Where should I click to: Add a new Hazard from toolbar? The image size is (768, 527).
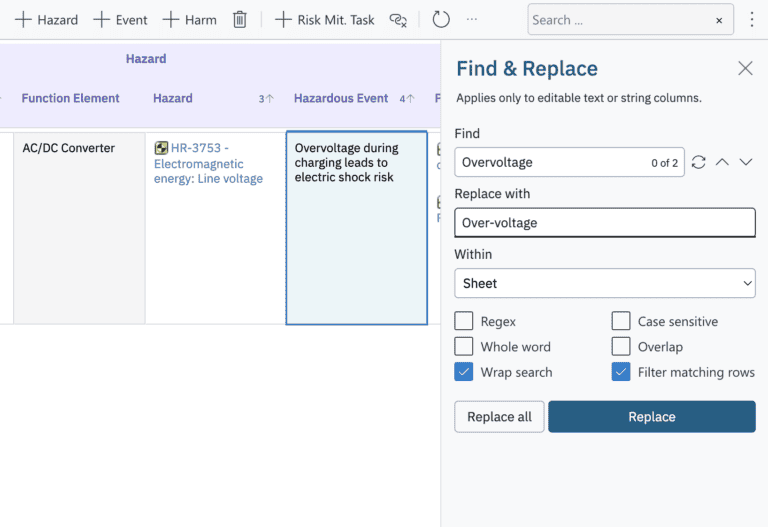[x=46, y=20]
